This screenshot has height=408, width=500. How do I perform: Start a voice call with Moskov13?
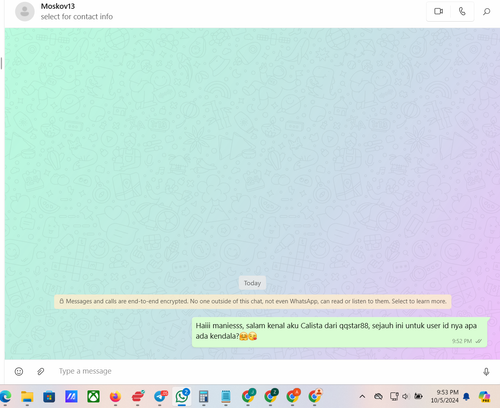click(x=462, y=12)
